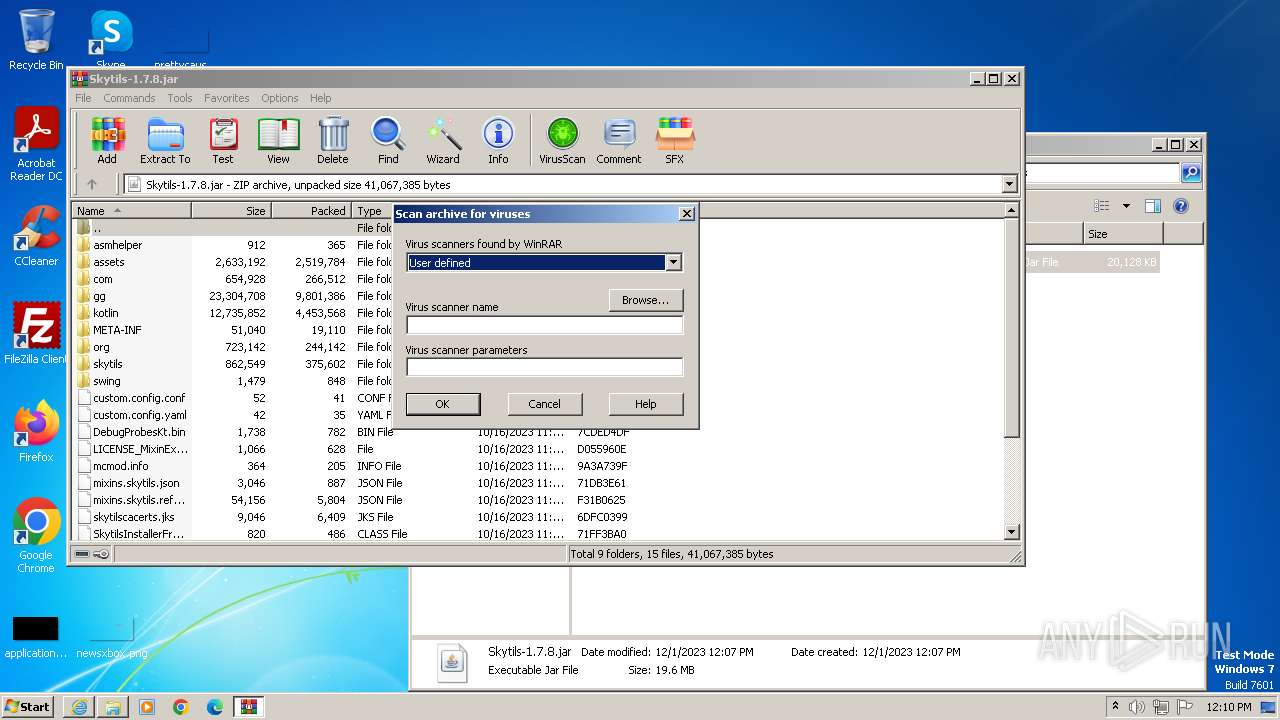Open view options dropdown in Explorer window
The height and width of the screenshot is (720, 1280).
1126,206
